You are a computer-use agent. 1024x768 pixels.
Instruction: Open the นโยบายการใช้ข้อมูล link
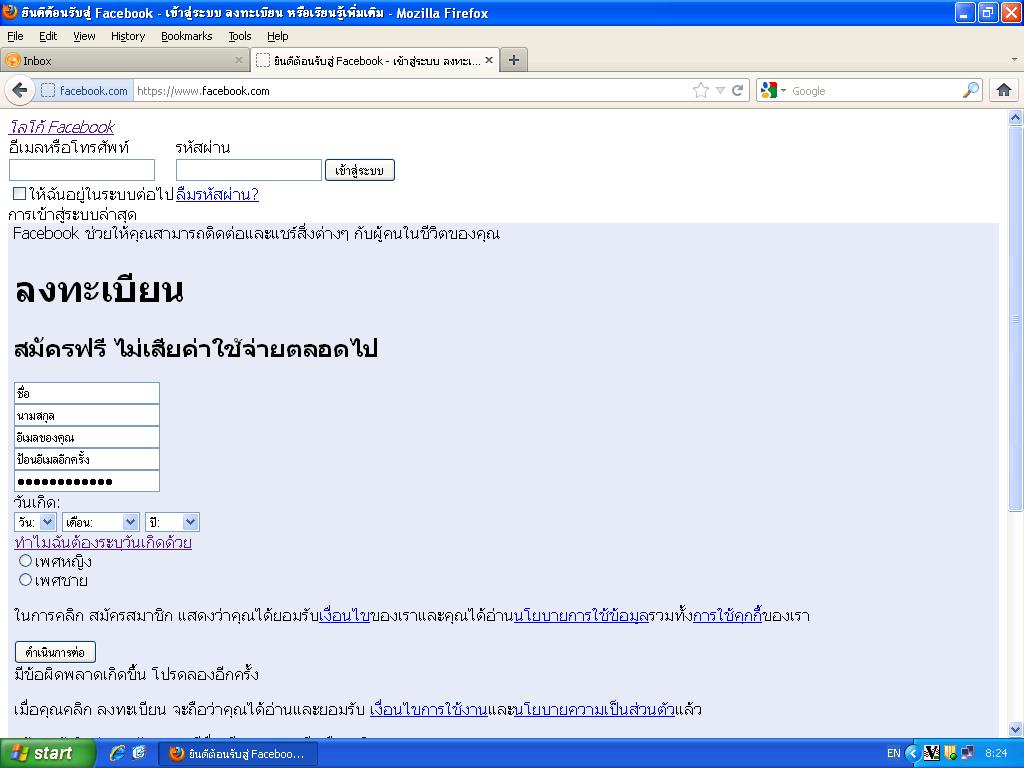click(x=581, y=615)
